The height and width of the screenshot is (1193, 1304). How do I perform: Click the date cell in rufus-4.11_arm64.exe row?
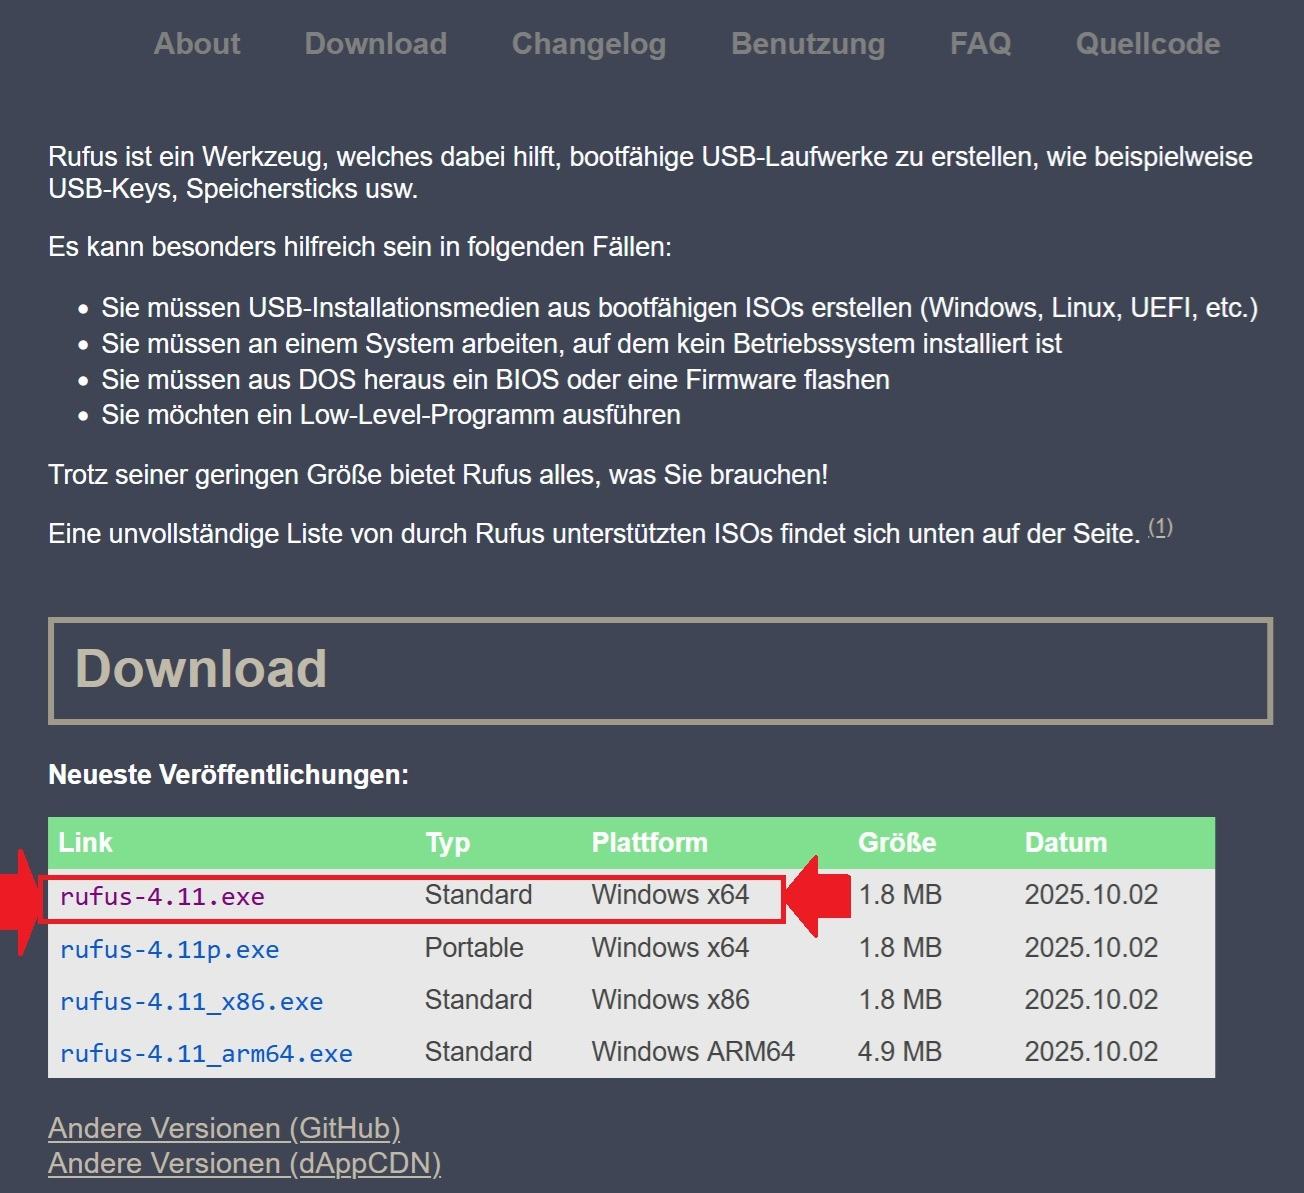[x=1091, y=1052]
